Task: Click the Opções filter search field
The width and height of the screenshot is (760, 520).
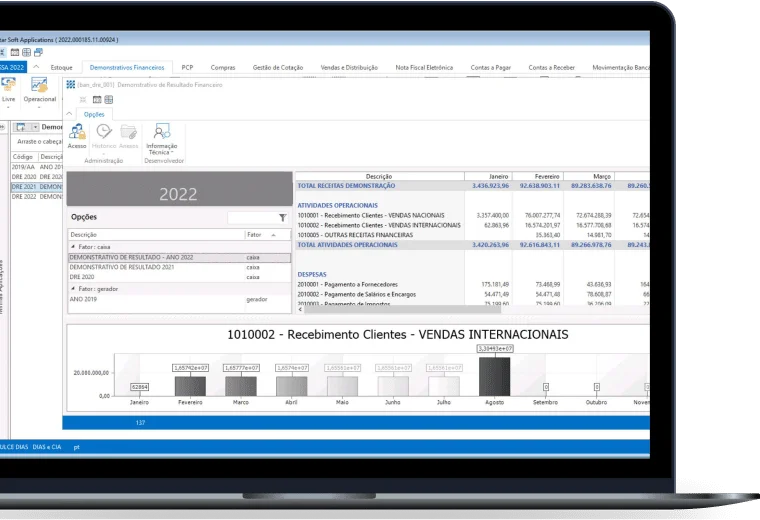Action: 253,218
